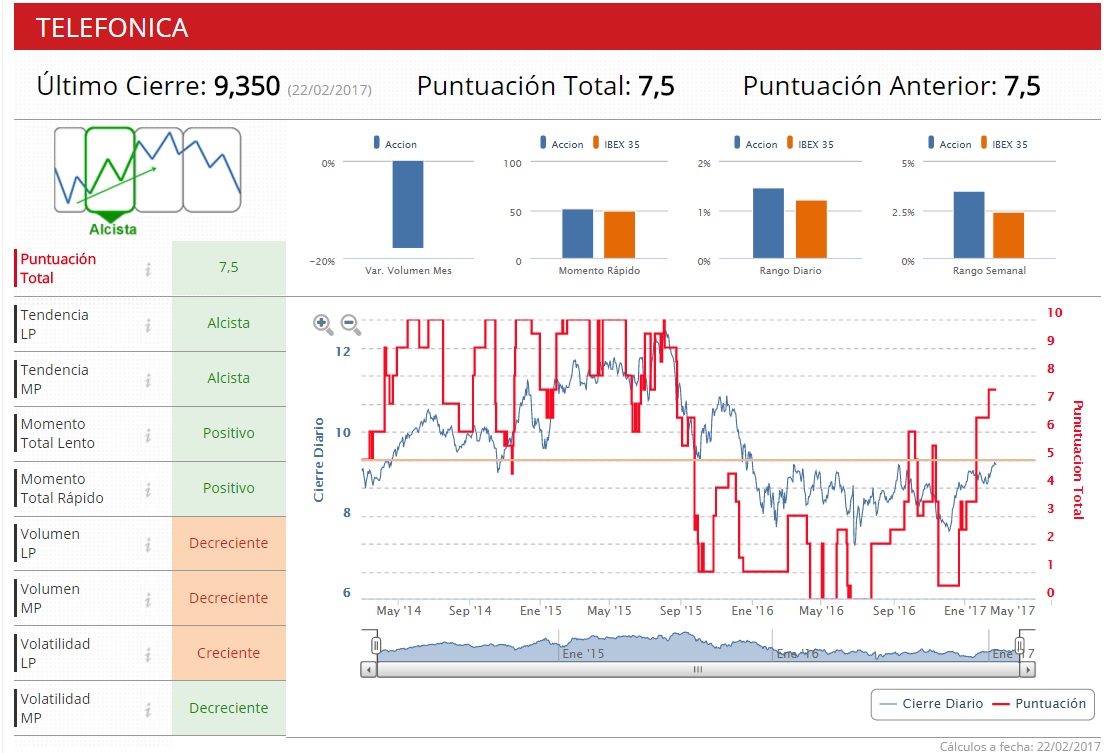
Task: Click the Var. Volumen Mes chart label
Action: tap(408, 270)
